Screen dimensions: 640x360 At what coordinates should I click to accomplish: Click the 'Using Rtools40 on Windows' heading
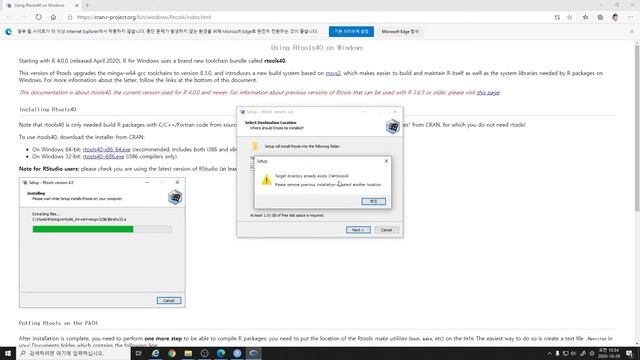[317, 48]
